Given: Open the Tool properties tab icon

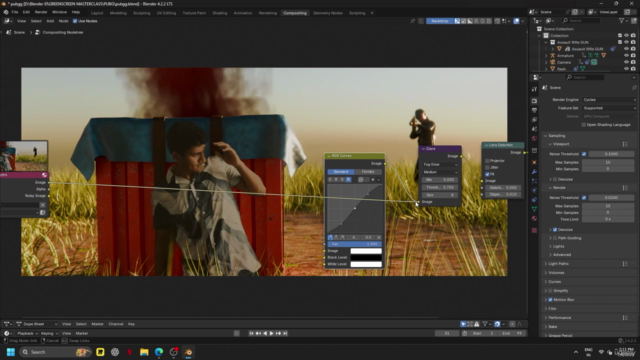Looking at the screenshot, I should tap(534, 89).
